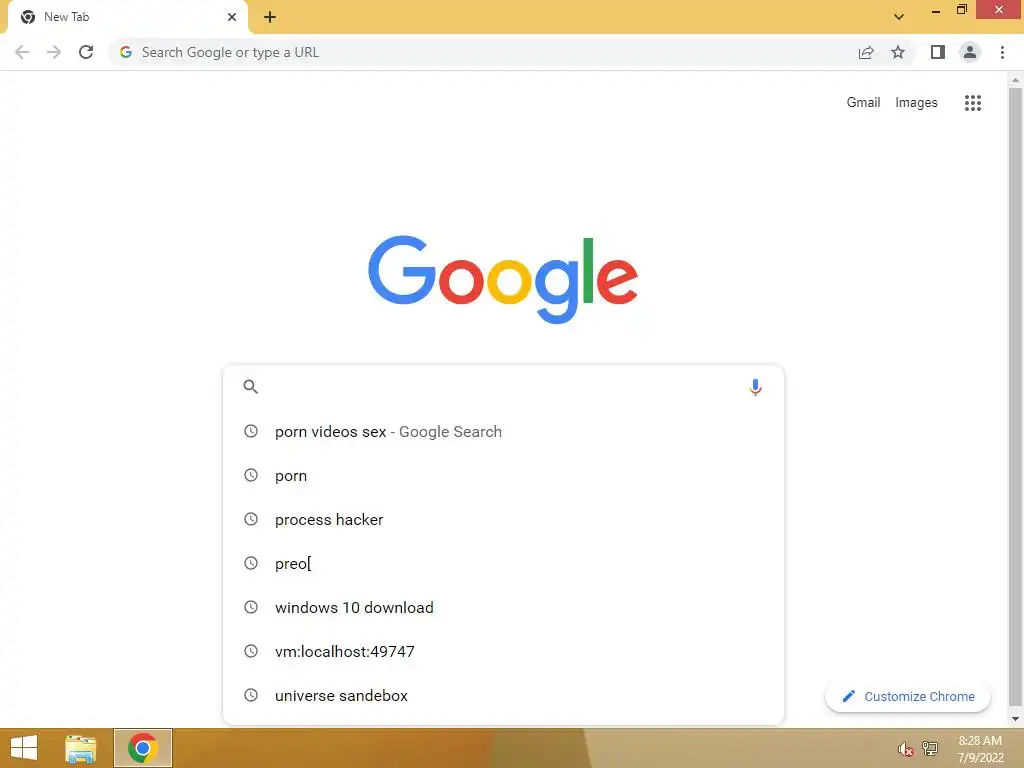Image resolution: width=1024 pixels, height=768 pixels.
Task: Click the browser forward arrow
Action: coord(54,52)
